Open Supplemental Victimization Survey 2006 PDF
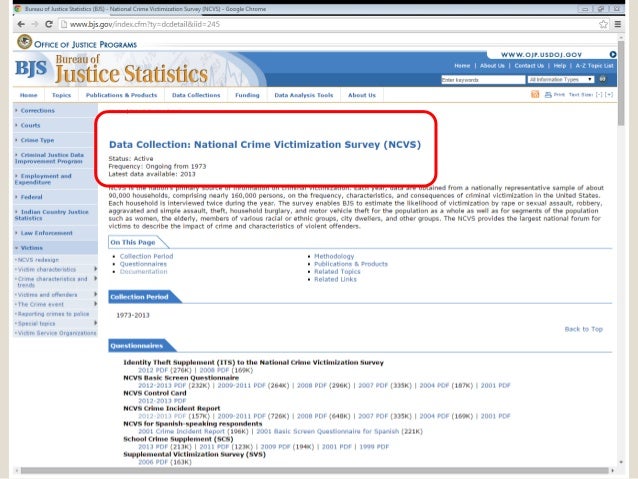638x479 pixels. click(153, 462)
